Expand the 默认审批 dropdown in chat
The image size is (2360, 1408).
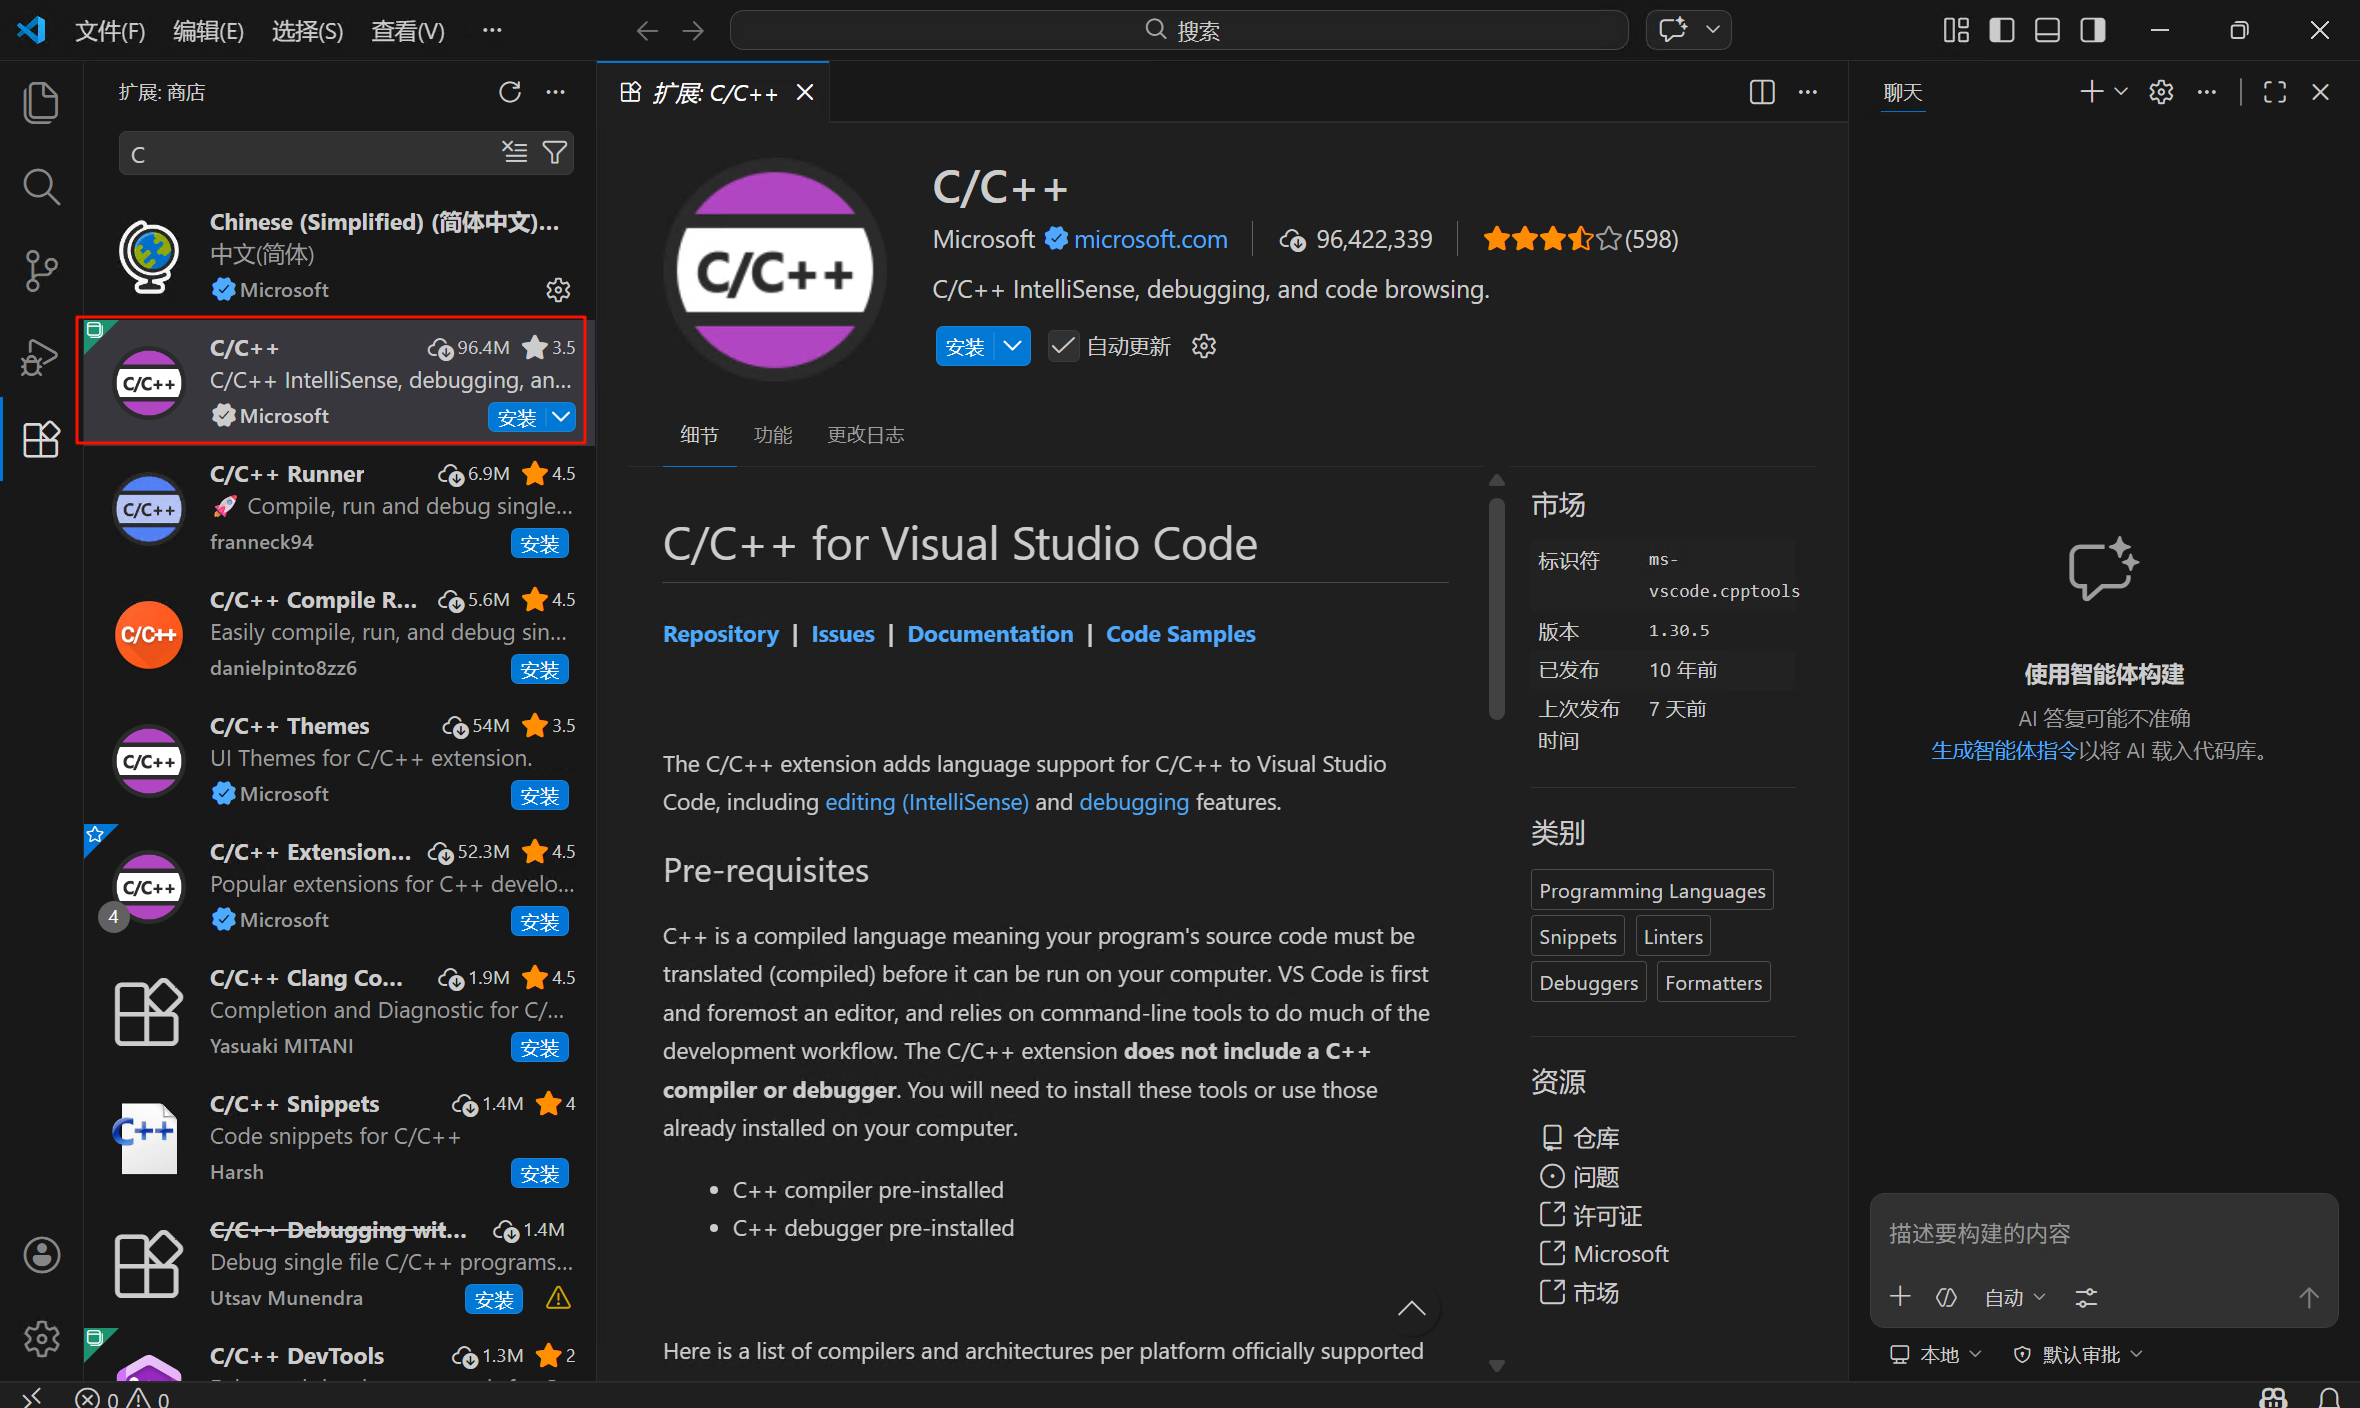(x=2080, y=1354)
